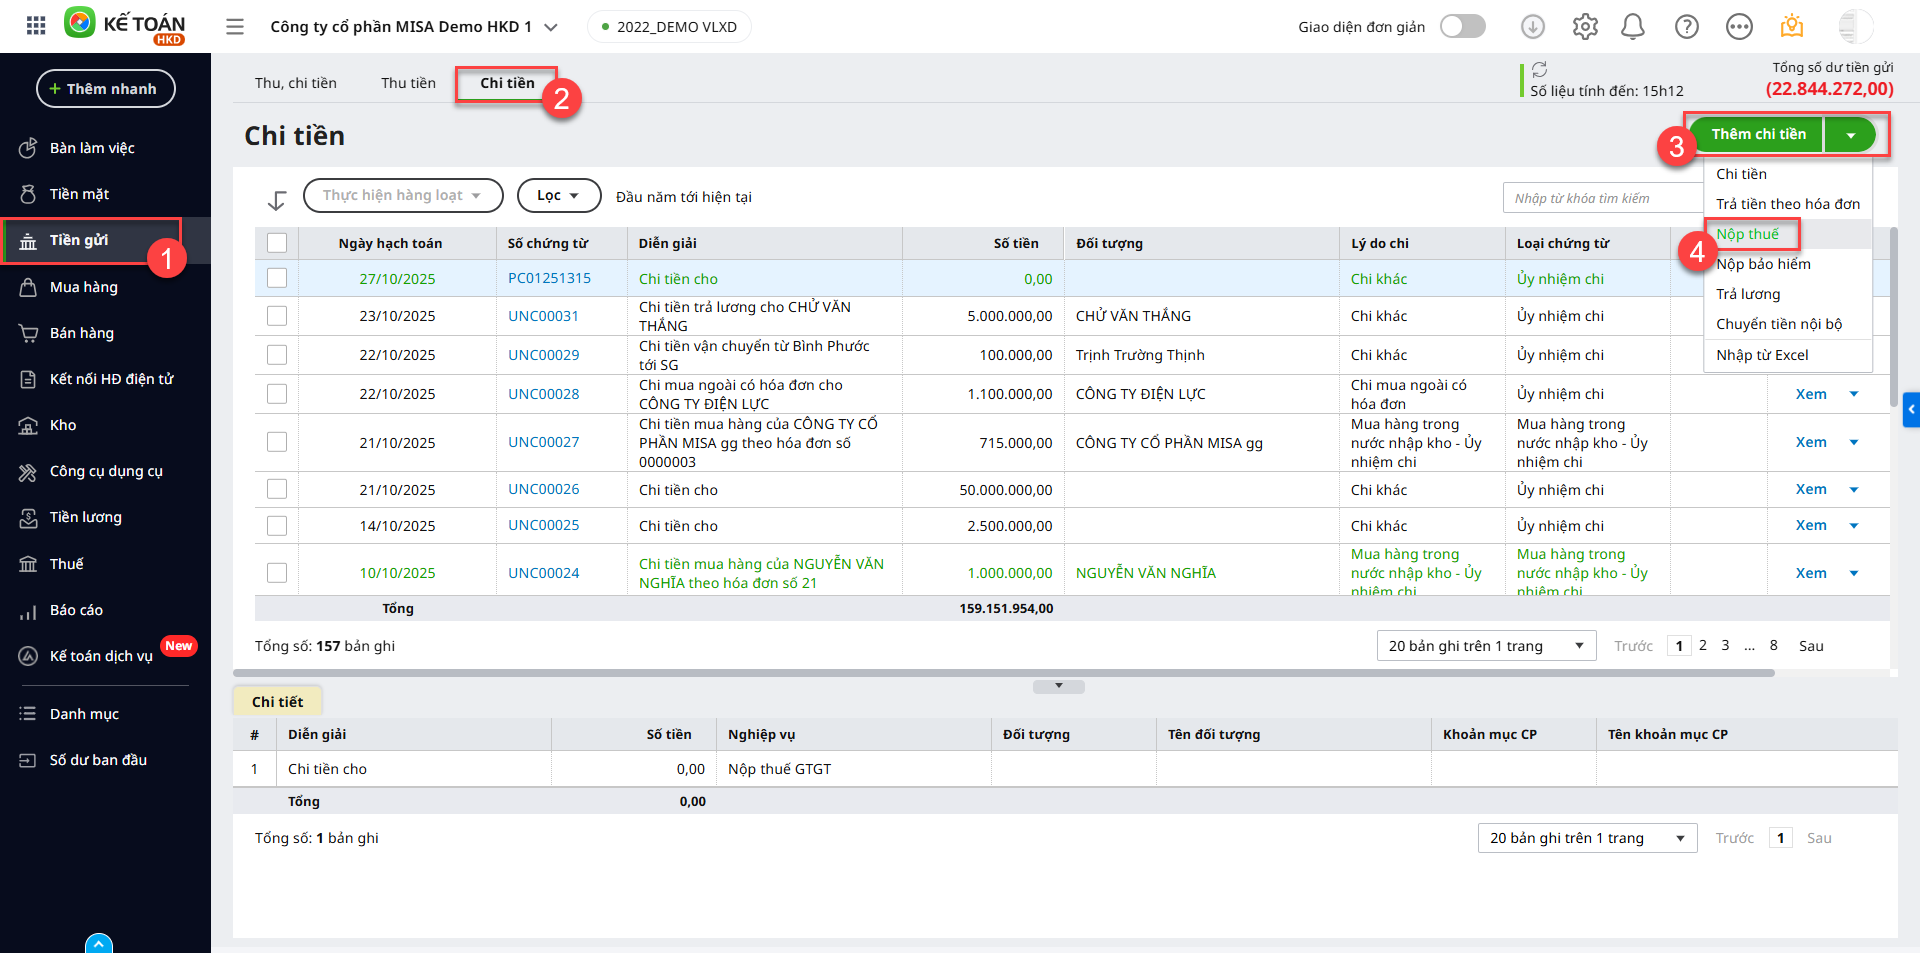This screenshot has width=1920, height=953.
Task: Open the settings gear icon
Action: click(1585, 27)
